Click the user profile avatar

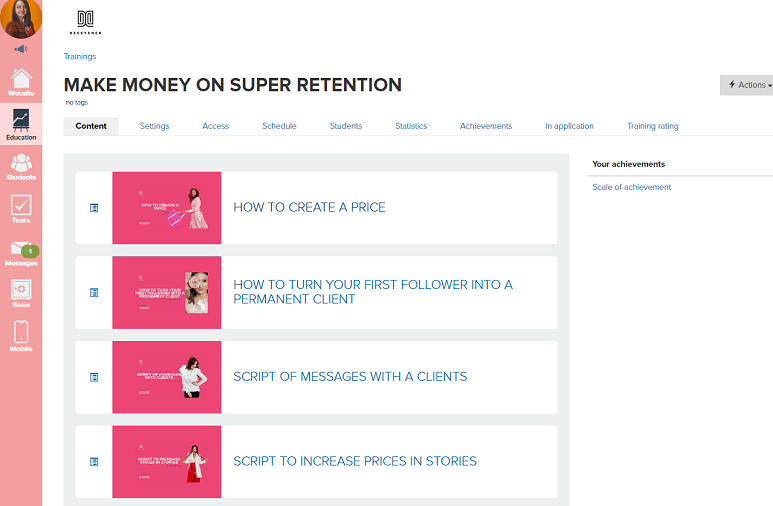click(x=21, y=18)
